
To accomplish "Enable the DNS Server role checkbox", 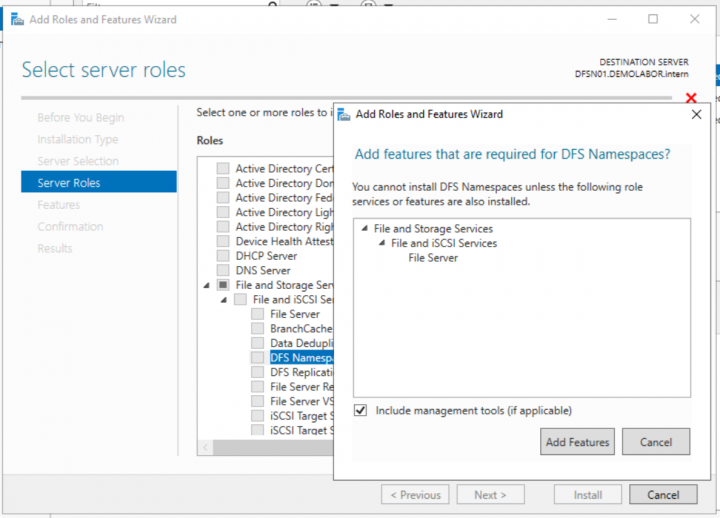I will [223, 270].
